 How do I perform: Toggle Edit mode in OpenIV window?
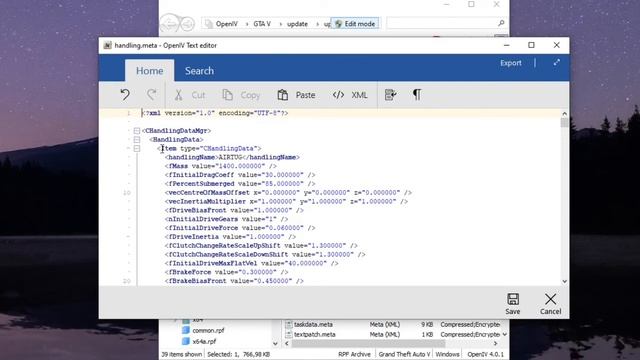click(x=355, y=24)
